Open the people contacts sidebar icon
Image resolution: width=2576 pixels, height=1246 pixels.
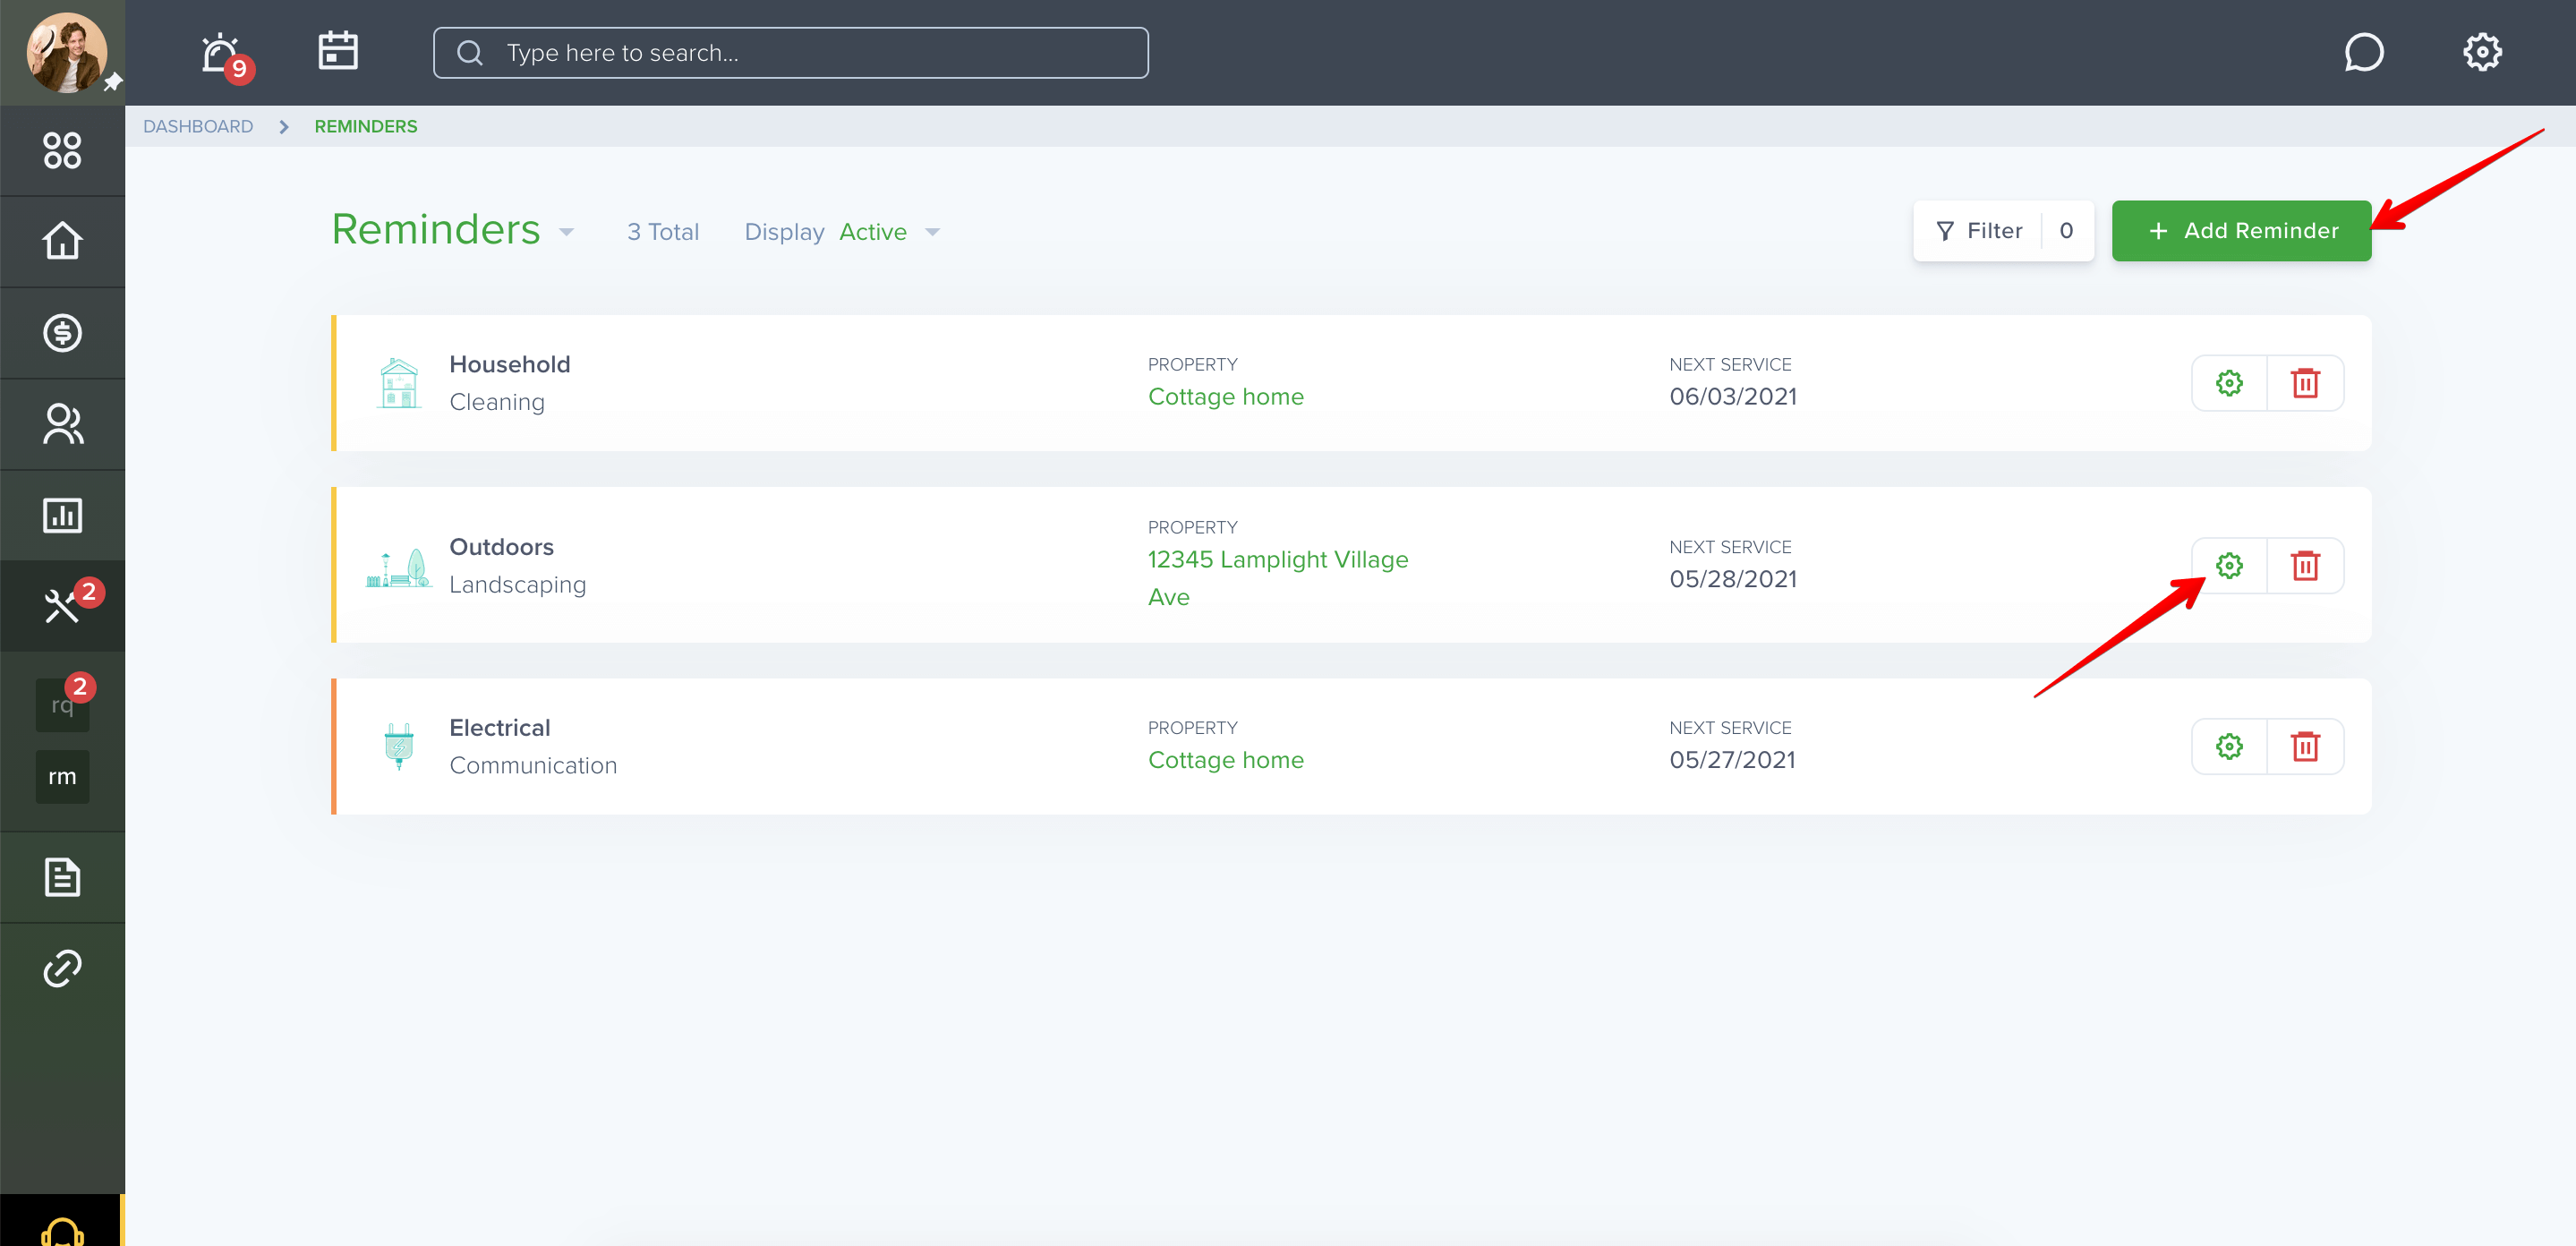(62, 424)
